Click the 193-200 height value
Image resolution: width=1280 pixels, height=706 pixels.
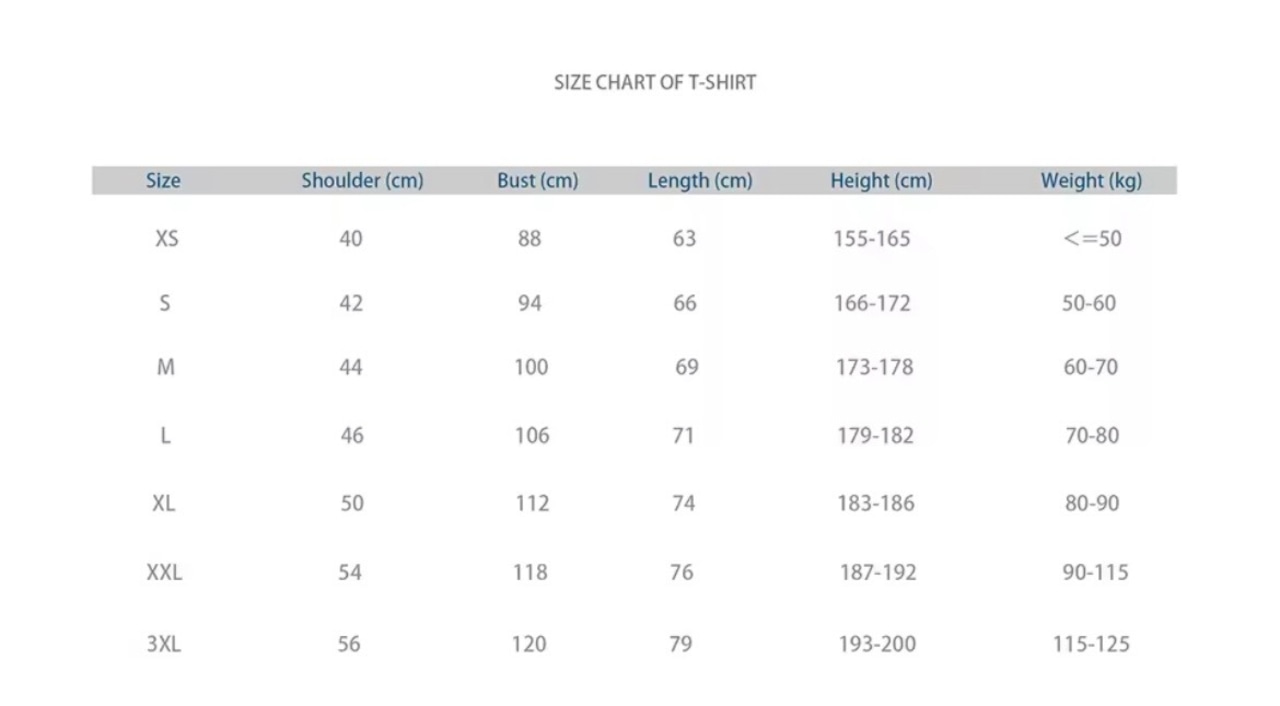(x=877, y=644)
